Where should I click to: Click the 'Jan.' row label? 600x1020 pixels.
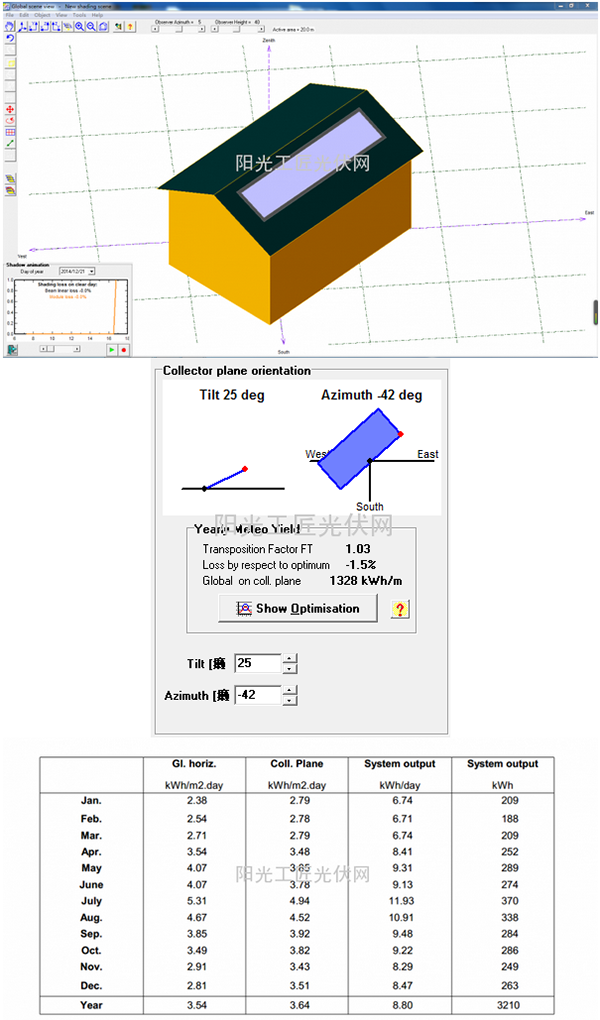pyautogui.click(x=91, y=801)
